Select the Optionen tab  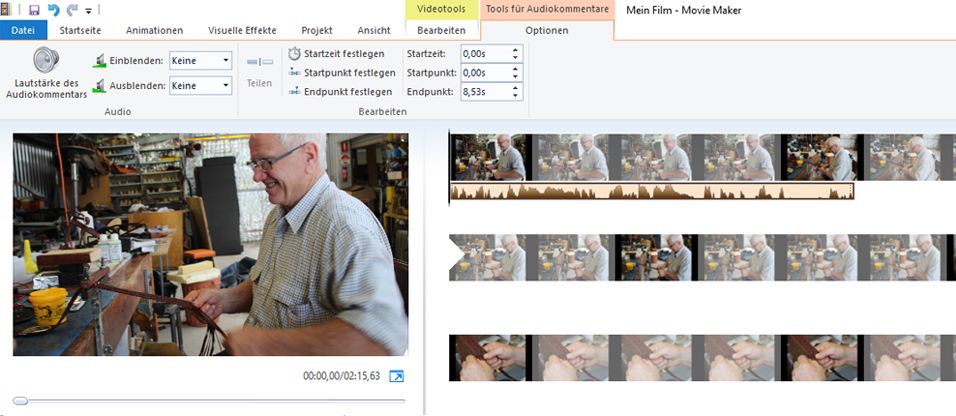tap(547, 30)
